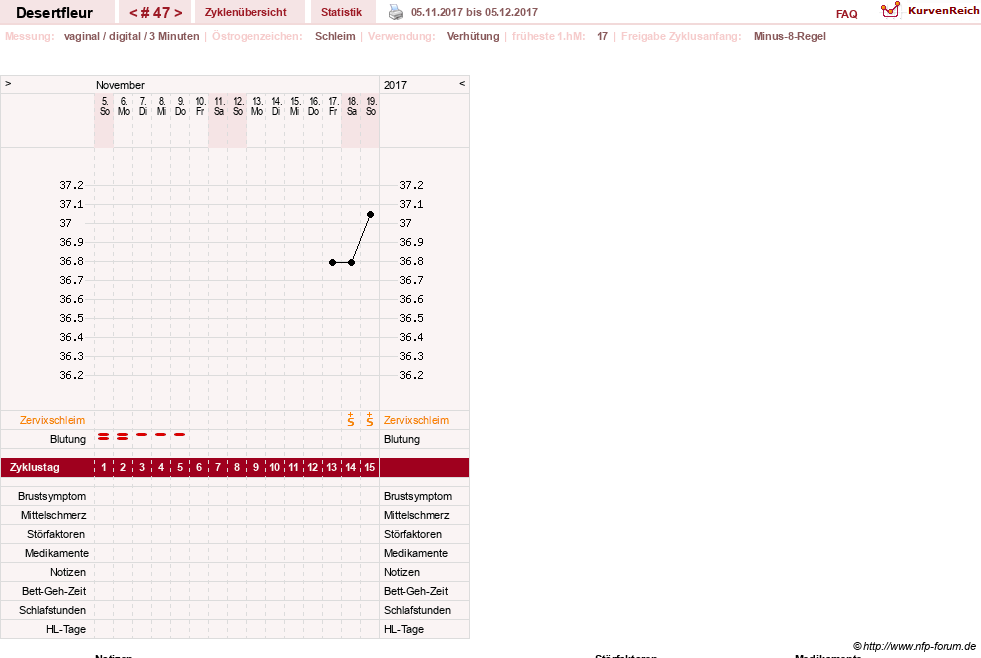Image resolution: width=981 pixels, height=658 pixels.
Task: Click bleeding marker on cycle day 5
Action: click(180, 434)
